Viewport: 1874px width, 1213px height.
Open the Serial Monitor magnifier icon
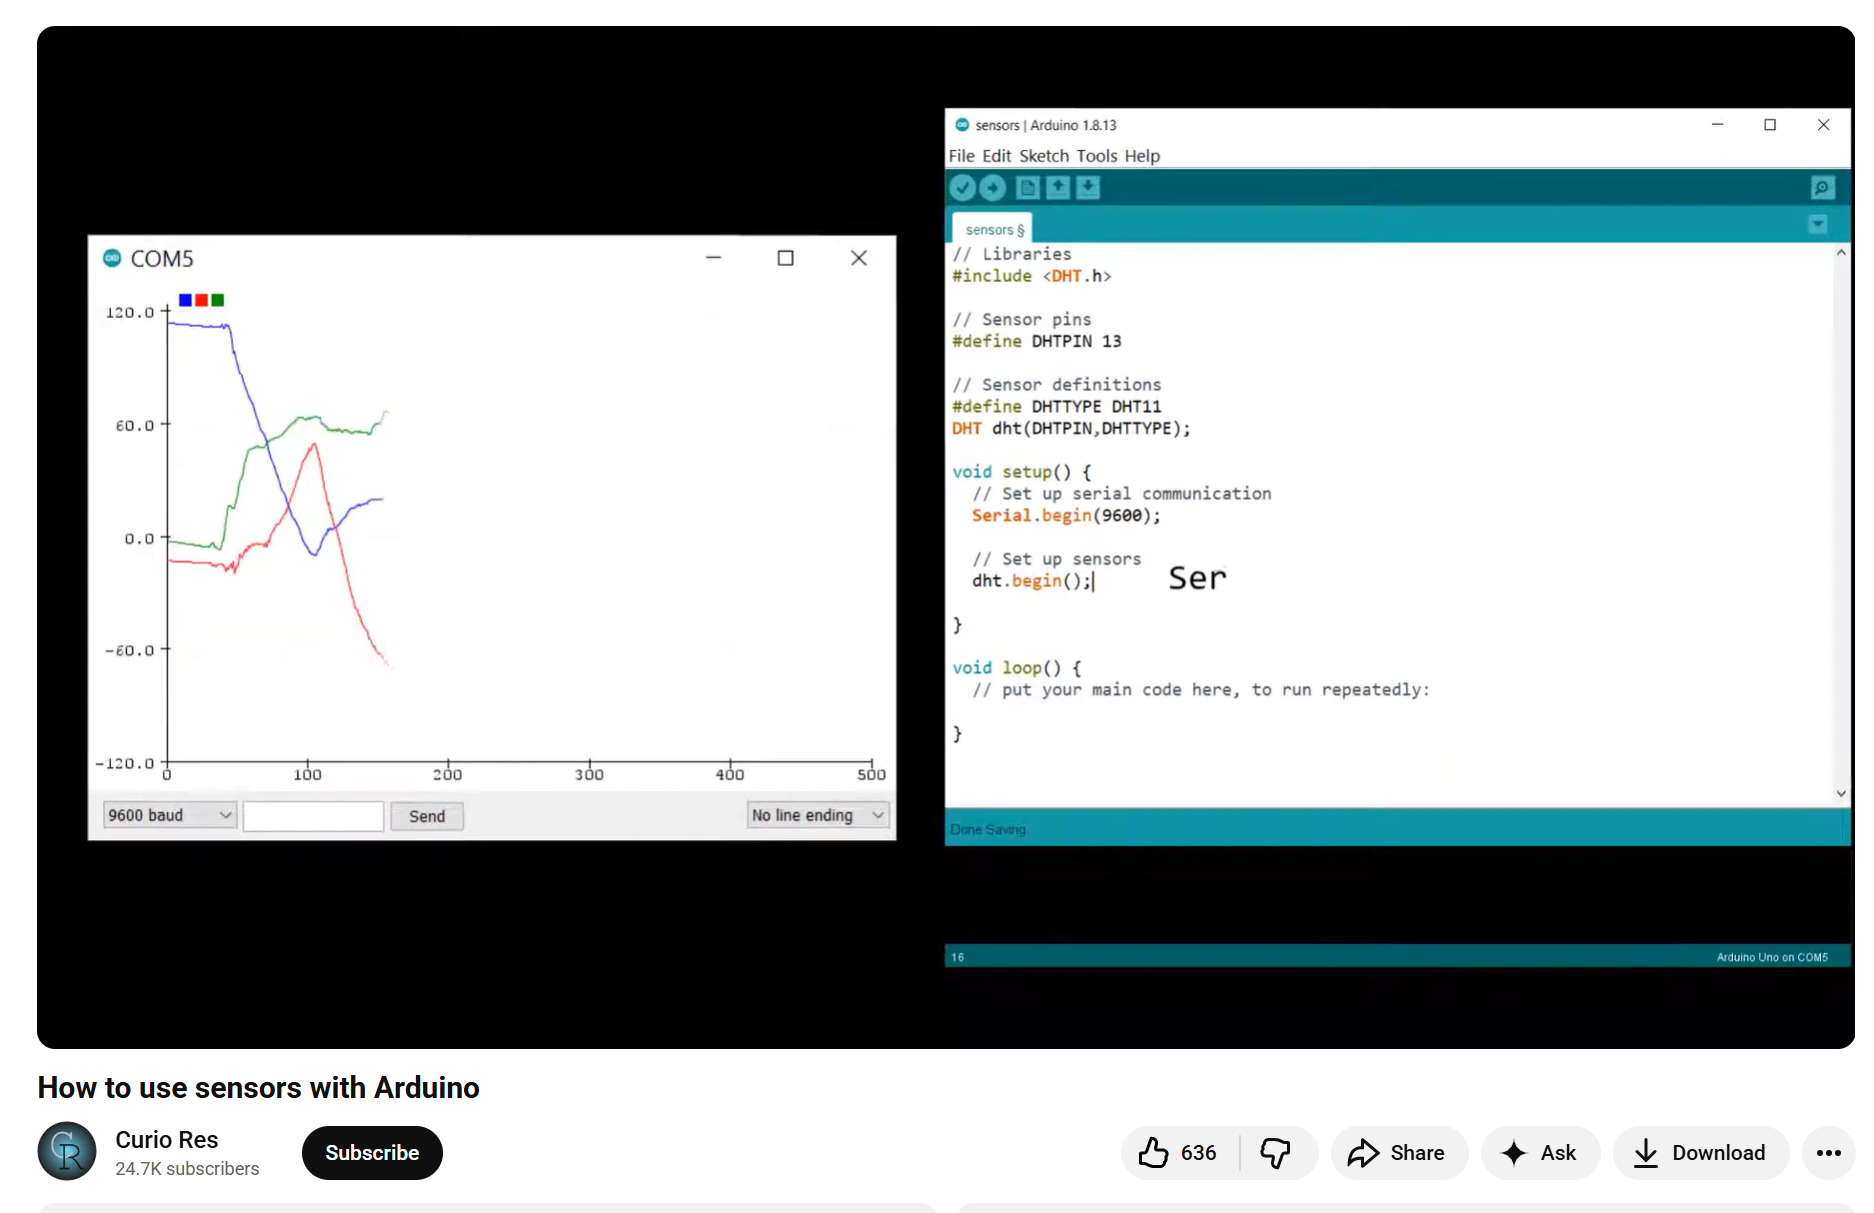coord(1822,187)
